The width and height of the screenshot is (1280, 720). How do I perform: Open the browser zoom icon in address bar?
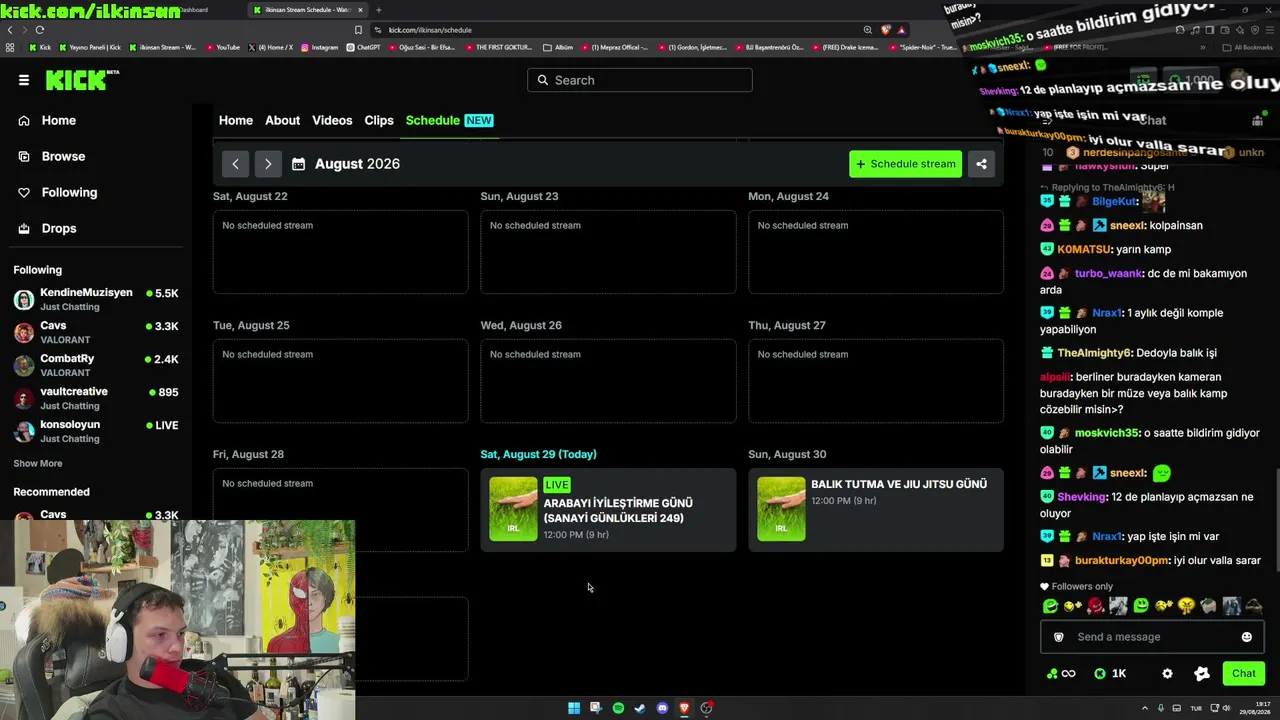[x=867, y=30]
